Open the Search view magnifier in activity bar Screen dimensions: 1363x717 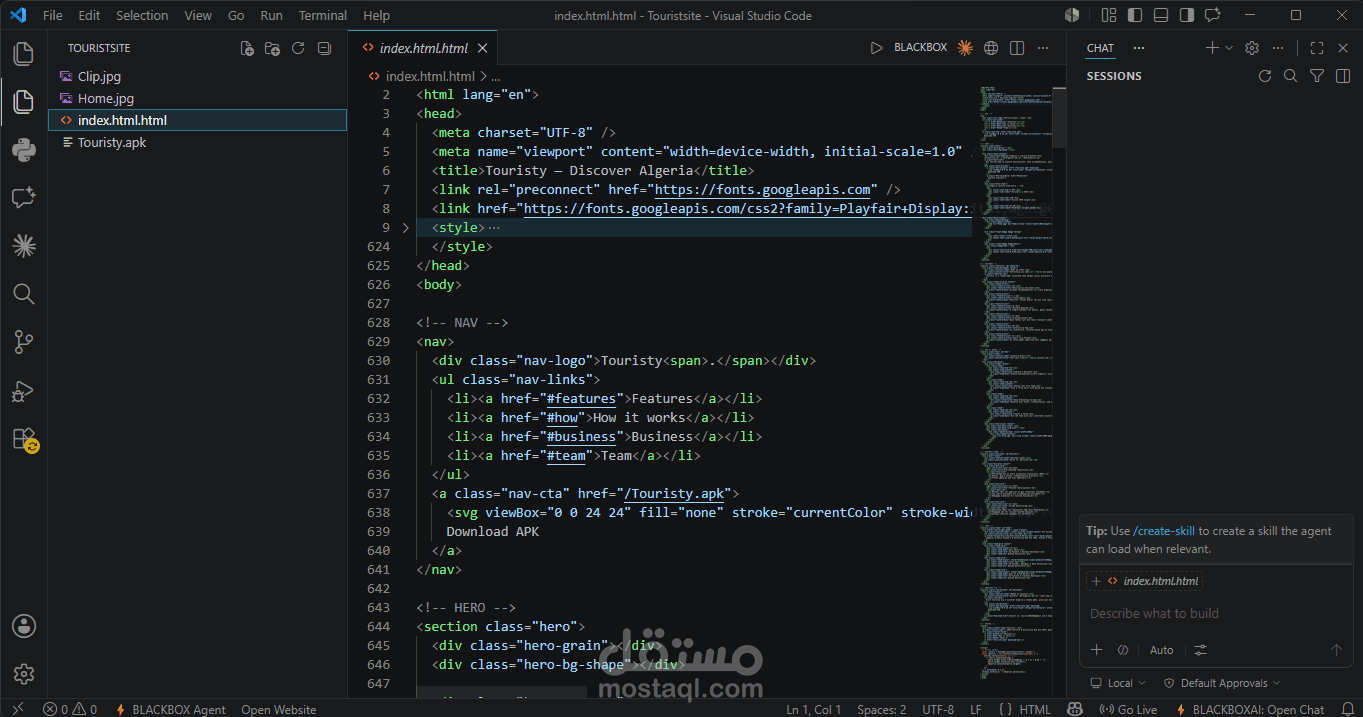pyautogui.click(x=24, y=294)
